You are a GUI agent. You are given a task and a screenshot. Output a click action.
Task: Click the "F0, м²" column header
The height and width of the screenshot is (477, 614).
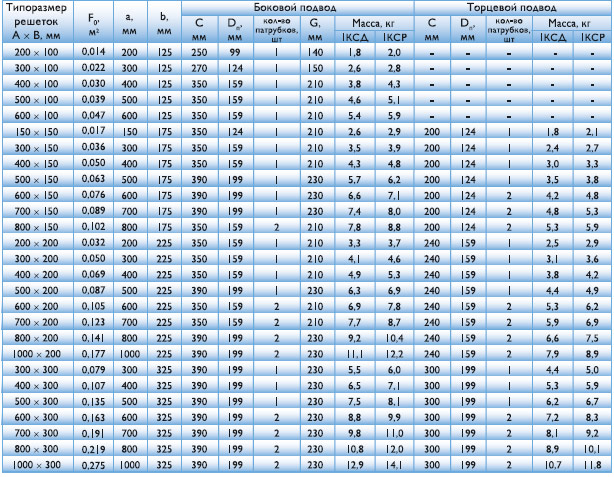point(93,24)
